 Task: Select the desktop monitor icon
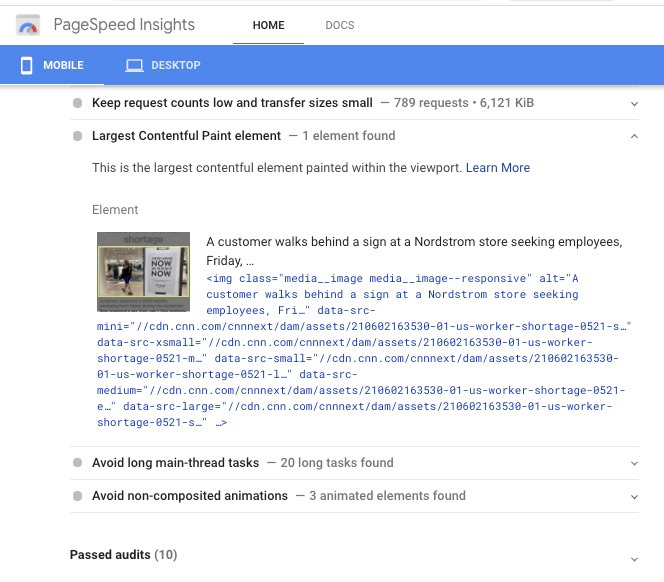(x=134, y=66)
